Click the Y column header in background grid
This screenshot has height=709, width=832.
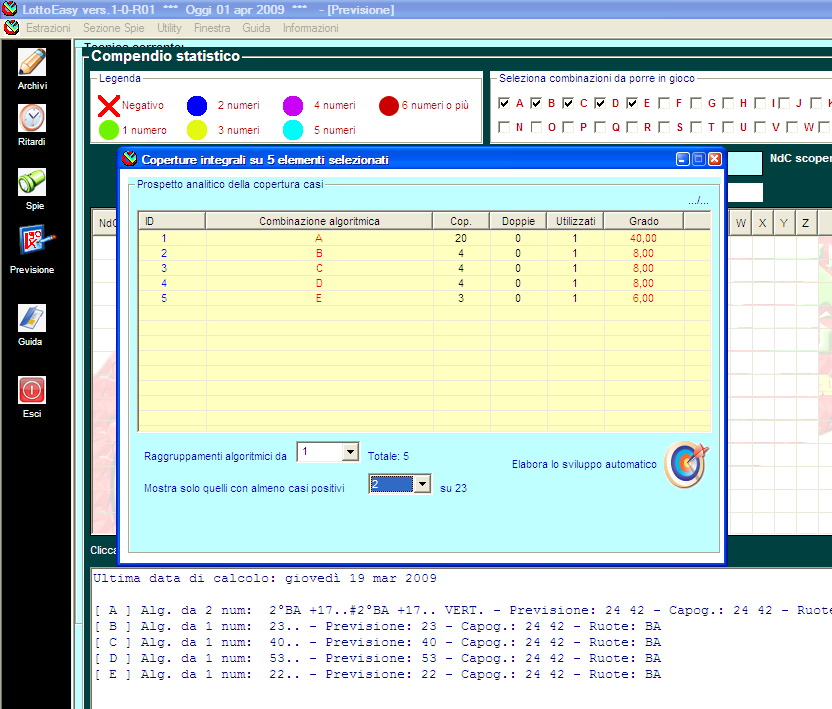pos(784,223)
